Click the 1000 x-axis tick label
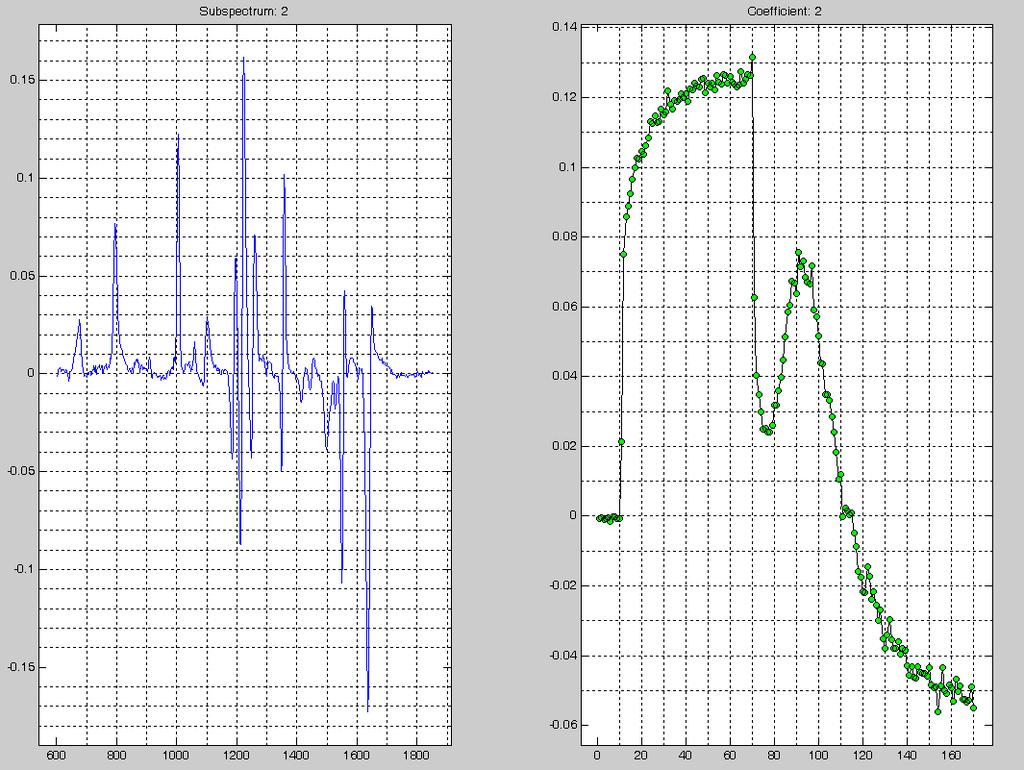 (176, 755)
